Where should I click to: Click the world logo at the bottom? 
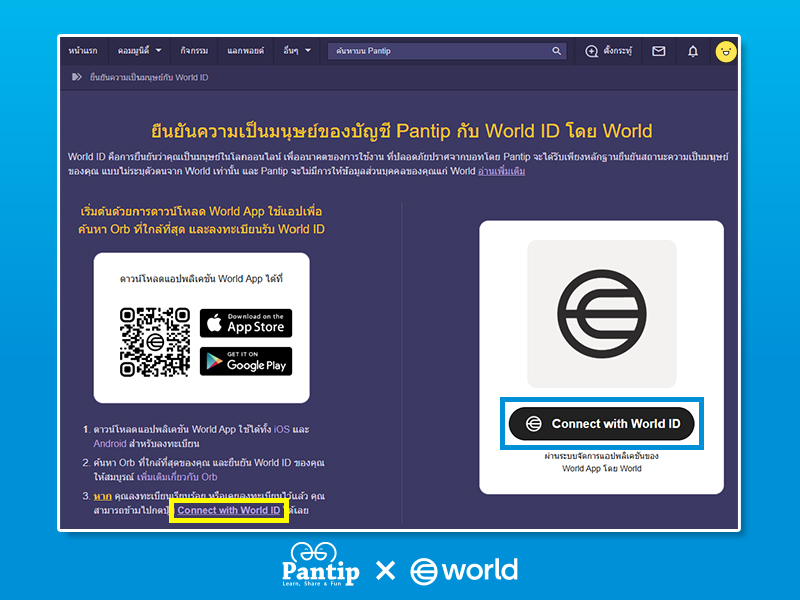464,570
